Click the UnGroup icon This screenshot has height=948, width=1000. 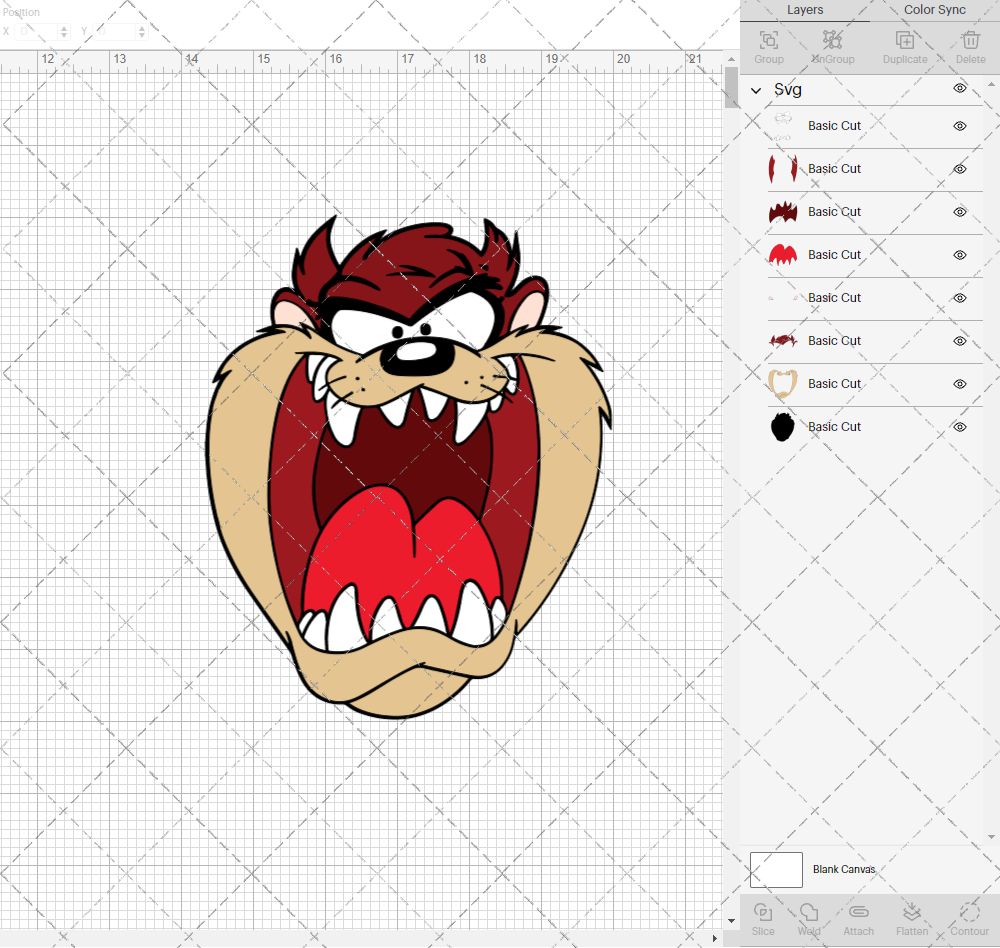click(x=832, y=40)
